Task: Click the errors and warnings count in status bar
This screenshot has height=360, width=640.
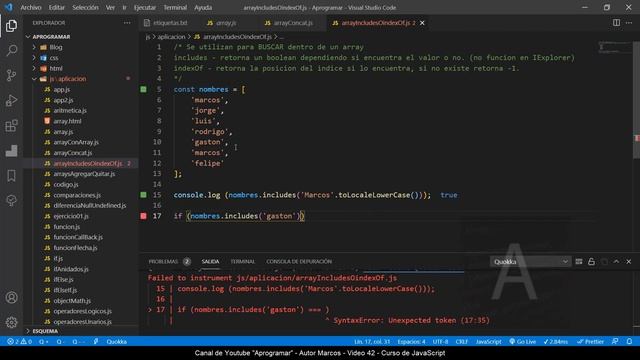Action: 20,342
